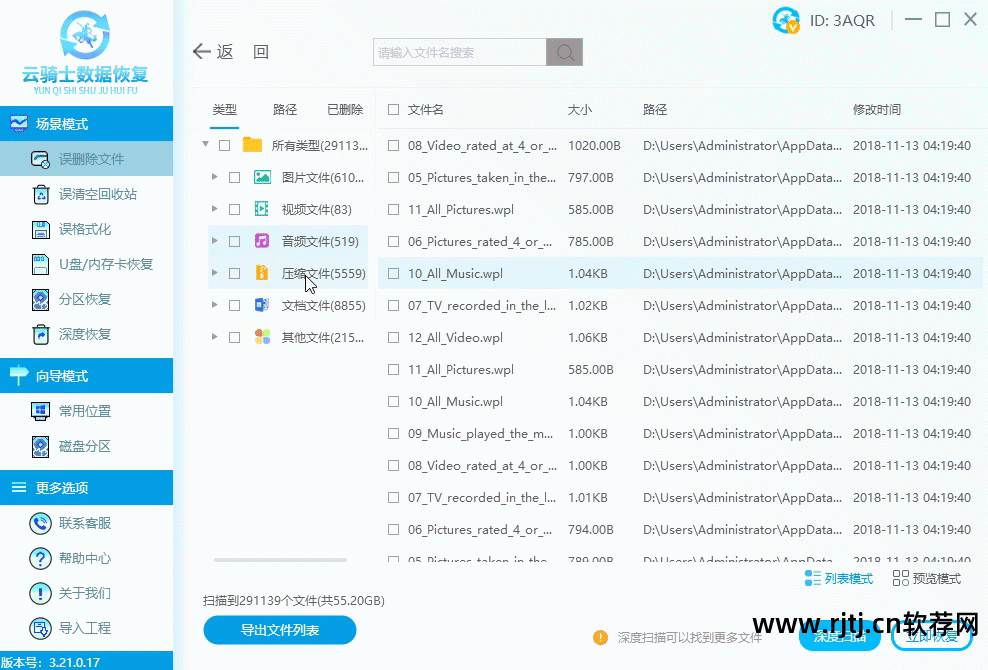Click the 列表模式 list view icon

(x=813, y=578)
